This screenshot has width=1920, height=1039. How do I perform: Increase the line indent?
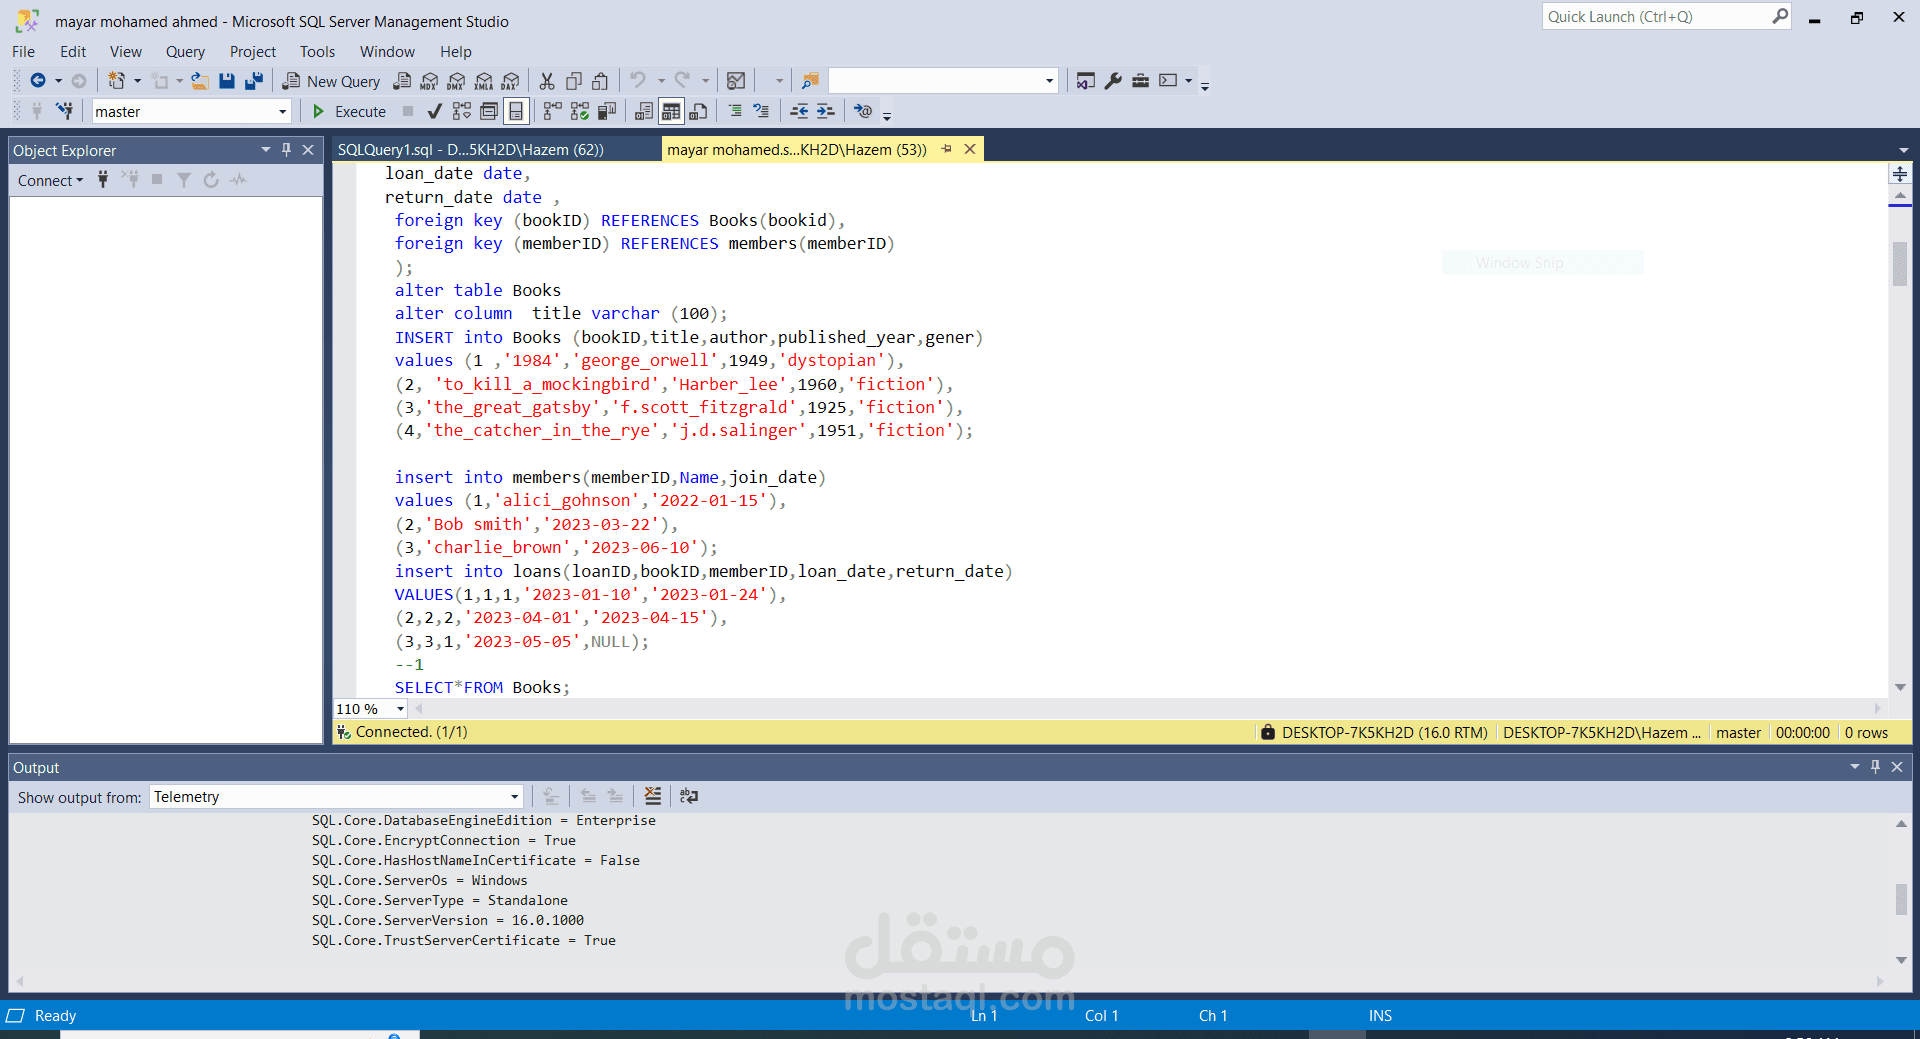pyautogui.click(x=825, y=111)
